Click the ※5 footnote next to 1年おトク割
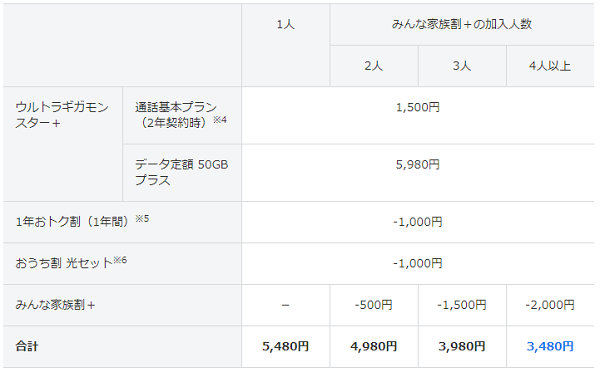Screen dimensions: 600x372 [x=142, y=219]
